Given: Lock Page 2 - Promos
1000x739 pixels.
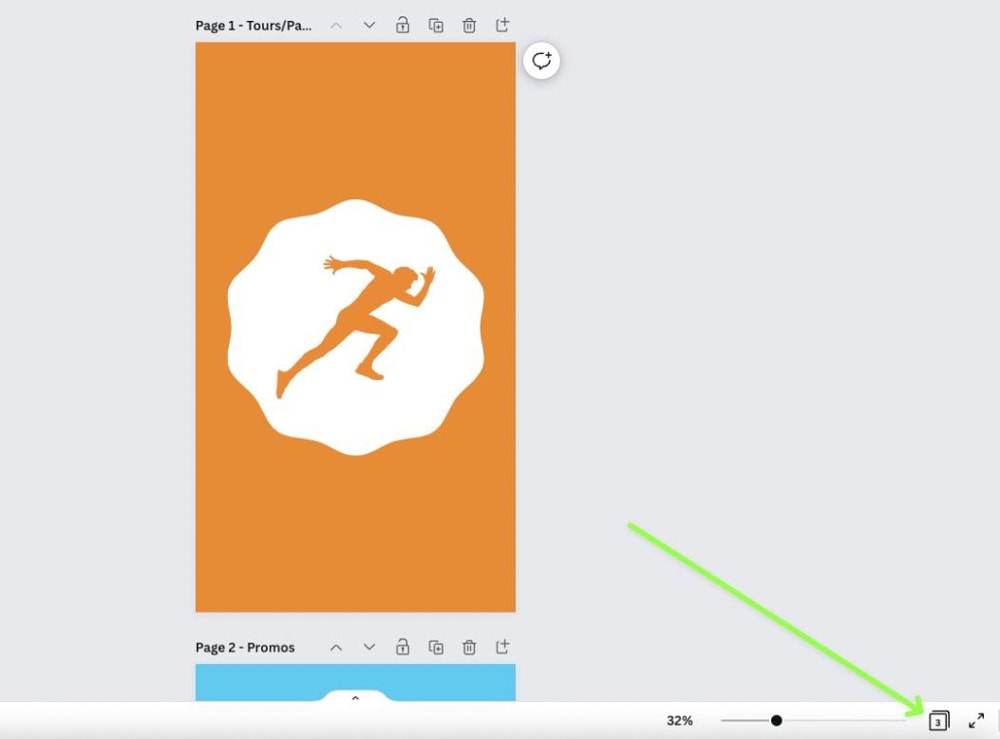Looking at the screenshot, I should click(x=402, y=647).
